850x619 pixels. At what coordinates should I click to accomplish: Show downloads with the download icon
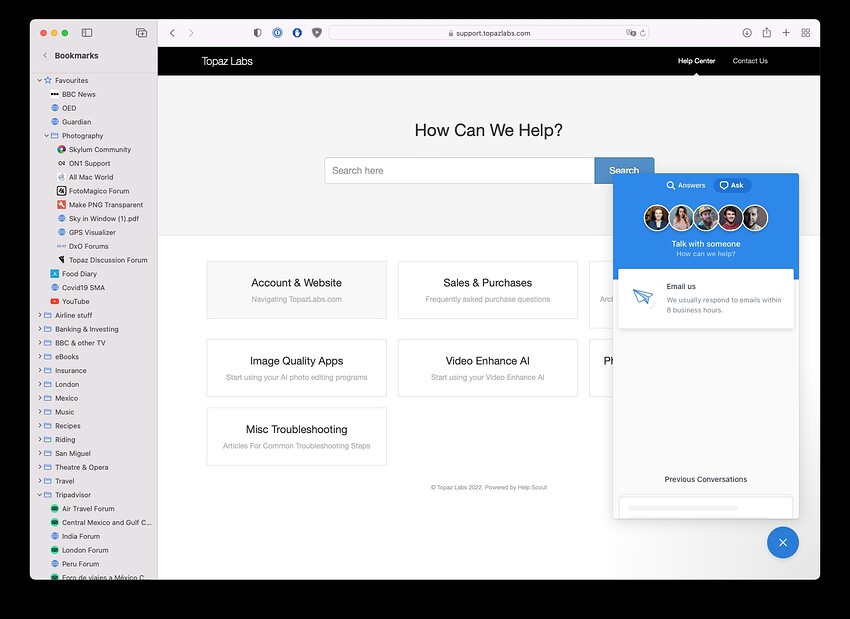click(x=747, y=33)
